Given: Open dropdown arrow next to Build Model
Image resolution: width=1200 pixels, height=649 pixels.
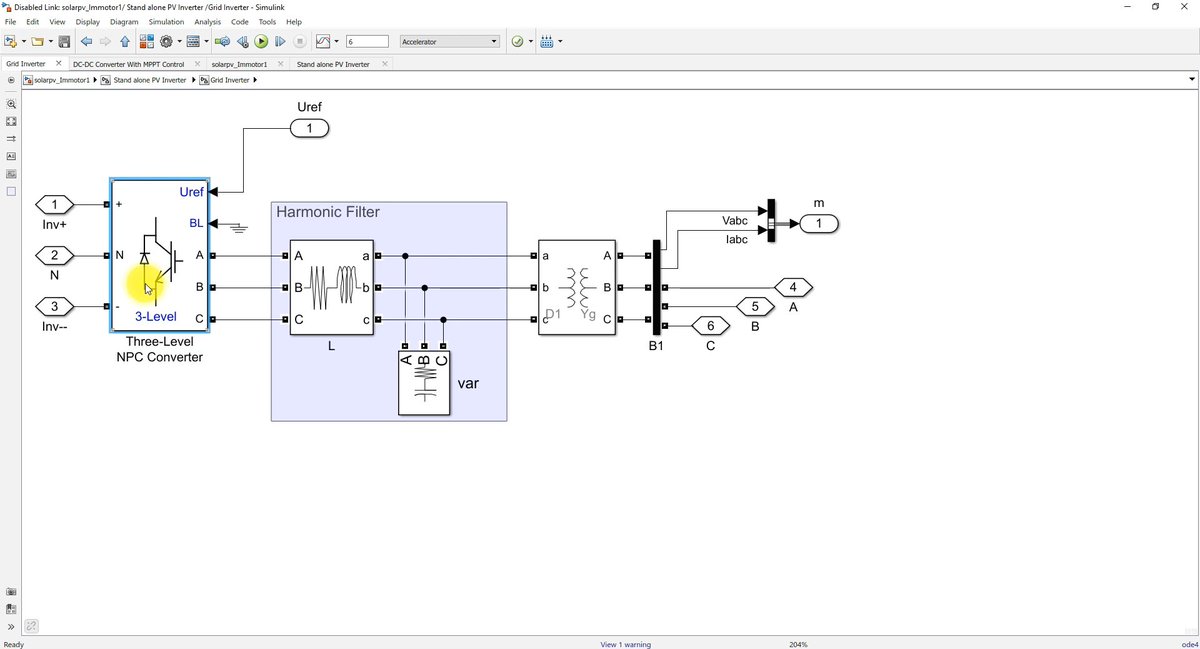Looking at the screenshot, I should pos(559,42).
